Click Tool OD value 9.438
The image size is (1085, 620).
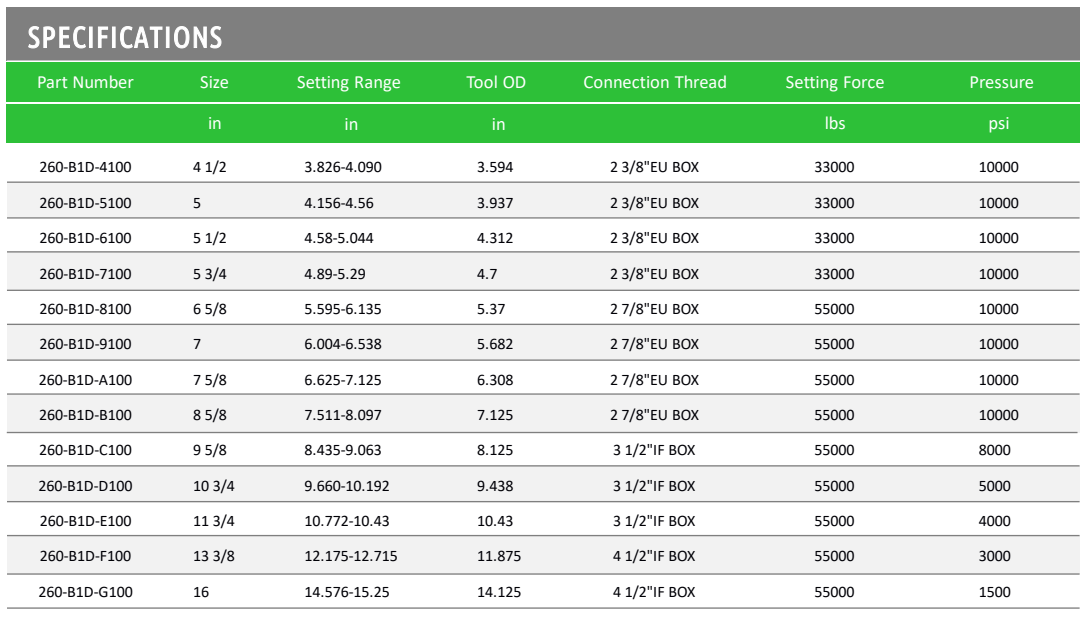point(495,486)
